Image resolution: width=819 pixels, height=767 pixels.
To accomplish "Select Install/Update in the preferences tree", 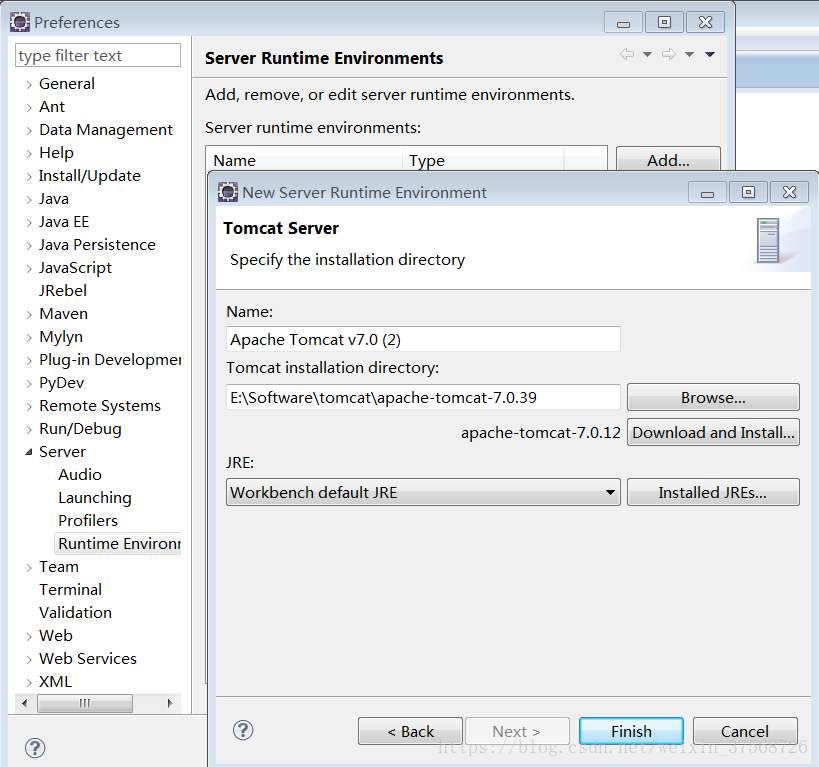I will pyautogui.click(x=90, y=176).
